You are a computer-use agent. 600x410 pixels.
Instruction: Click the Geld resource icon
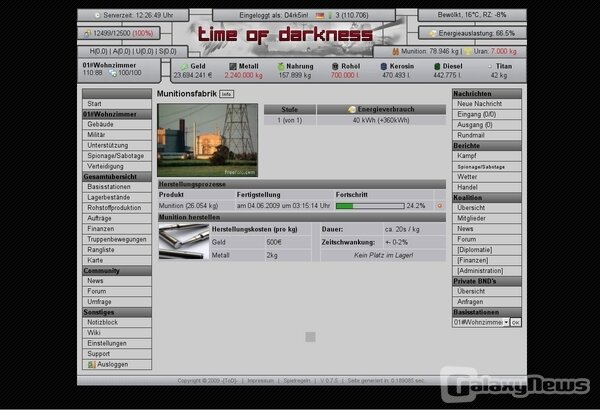[x=184, y=66]
